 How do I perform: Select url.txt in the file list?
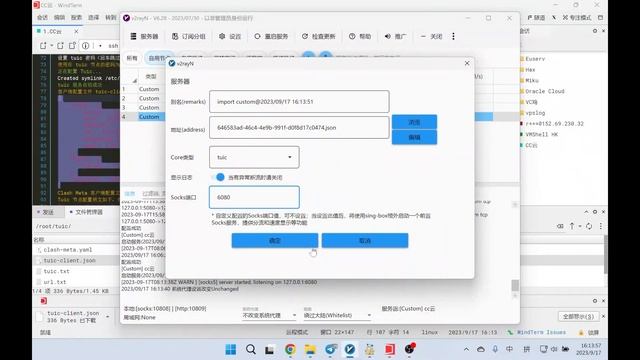click(x=55, y=282)
